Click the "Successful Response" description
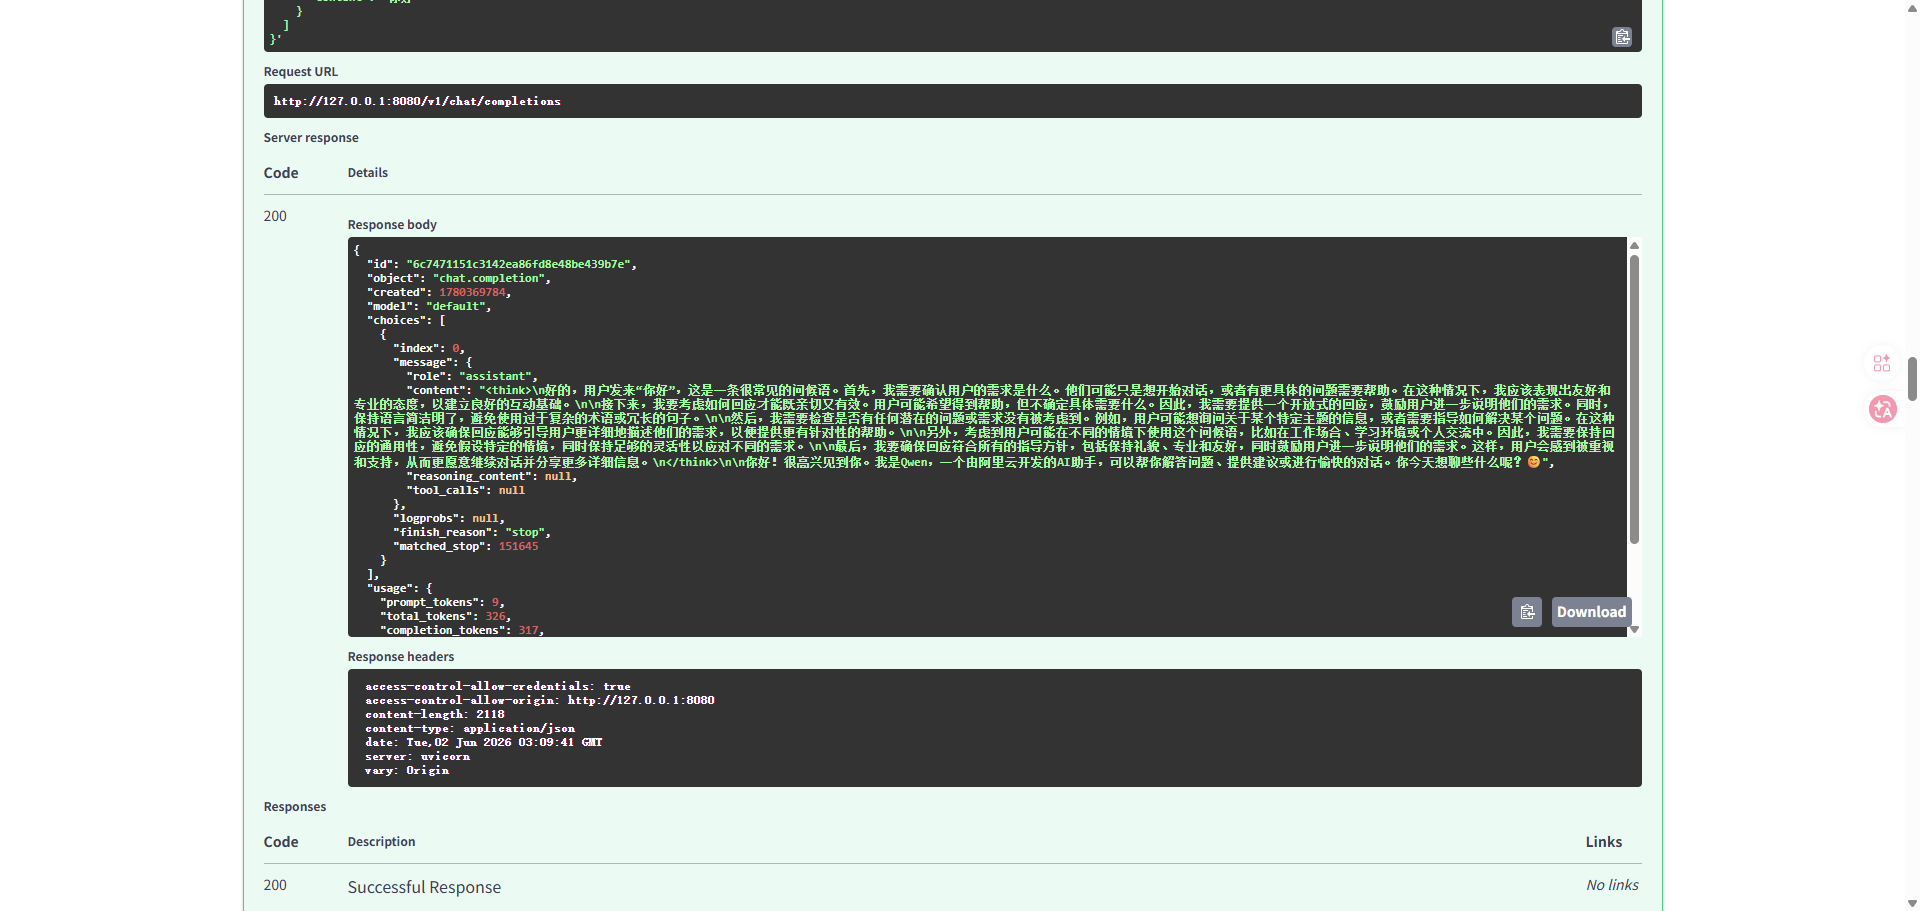Screen dimensions: 1920x911 point(424,887)
